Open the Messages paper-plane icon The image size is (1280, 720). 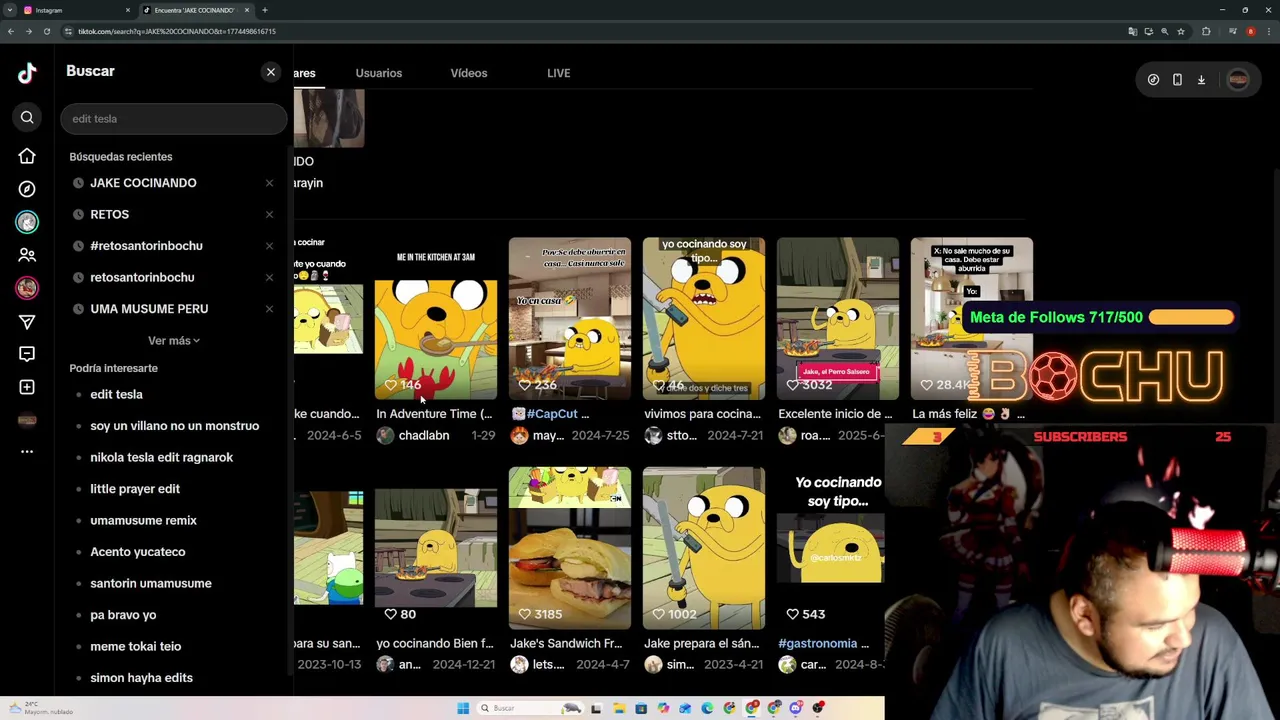point(27,322)
